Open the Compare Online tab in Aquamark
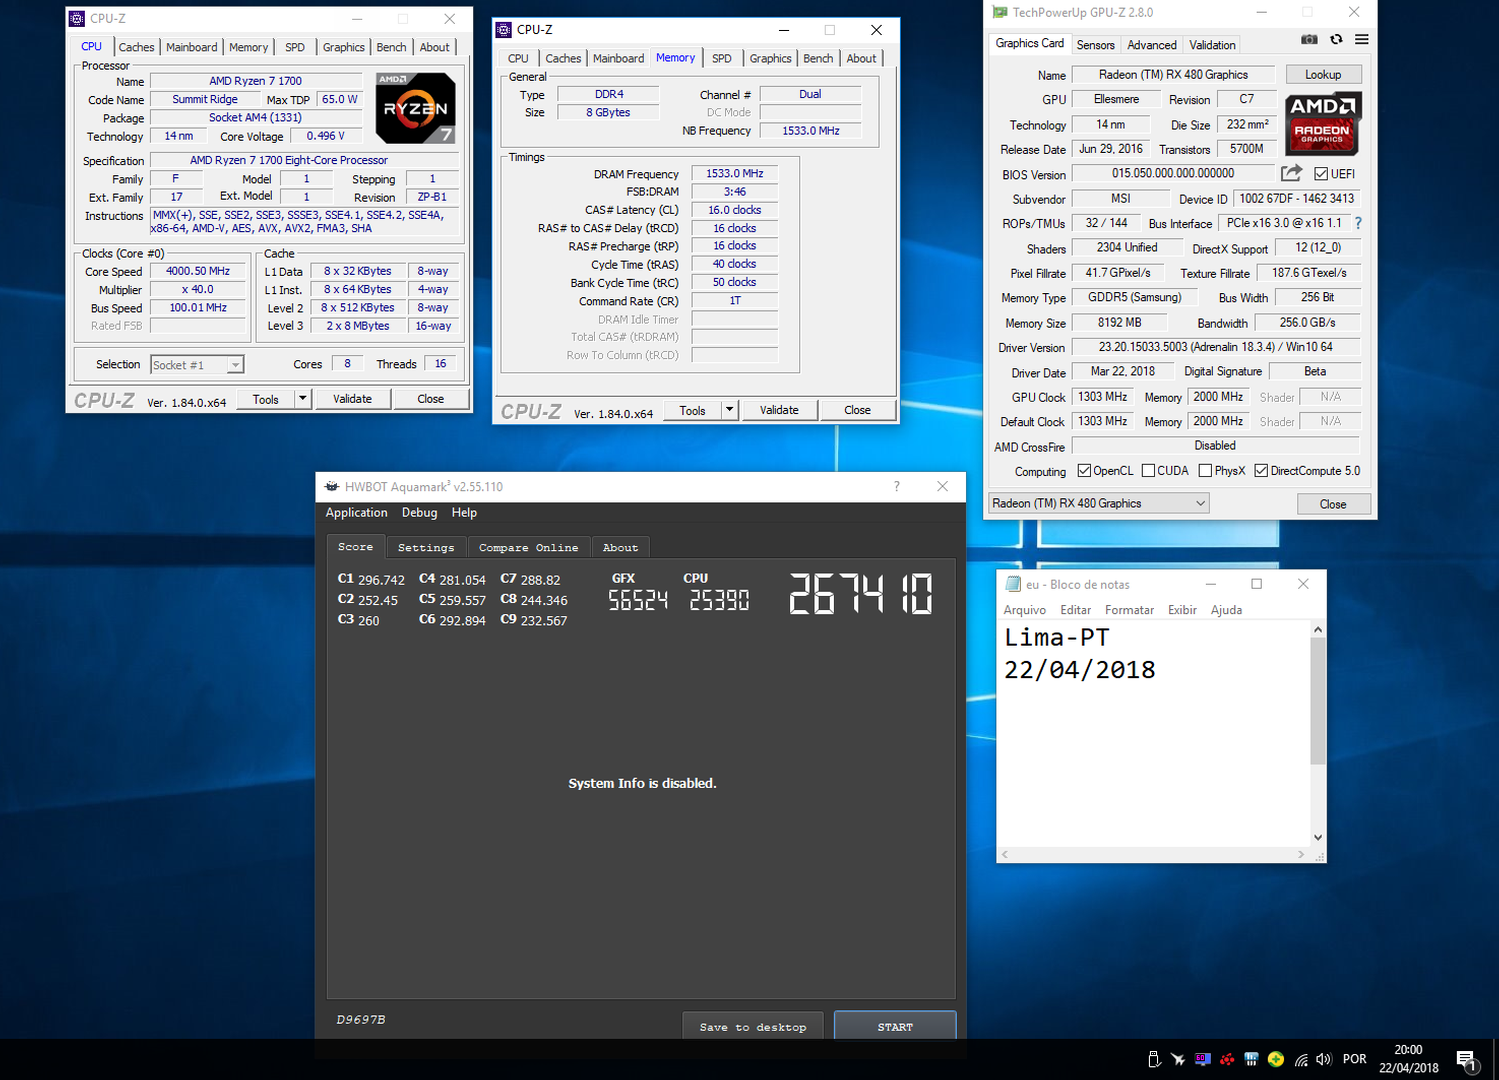This screenshot has width=1499, height=1080. 528,548
